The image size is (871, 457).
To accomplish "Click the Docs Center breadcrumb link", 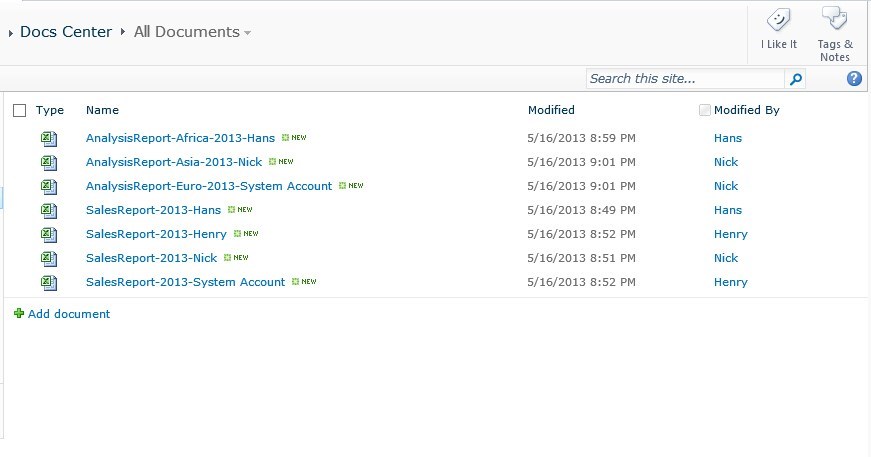I will pyautogui.click(x=66, y=32).
